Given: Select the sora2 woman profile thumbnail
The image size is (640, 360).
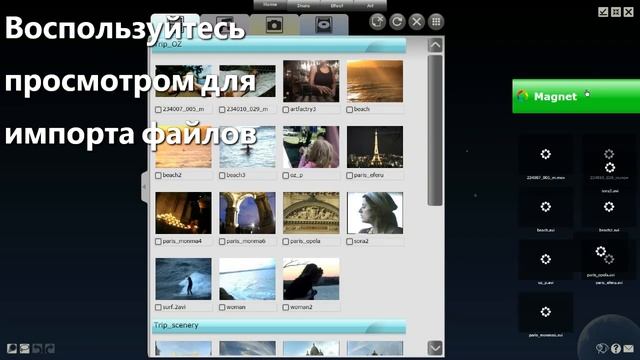Looking at the screenshot, I should coord(375,213).
